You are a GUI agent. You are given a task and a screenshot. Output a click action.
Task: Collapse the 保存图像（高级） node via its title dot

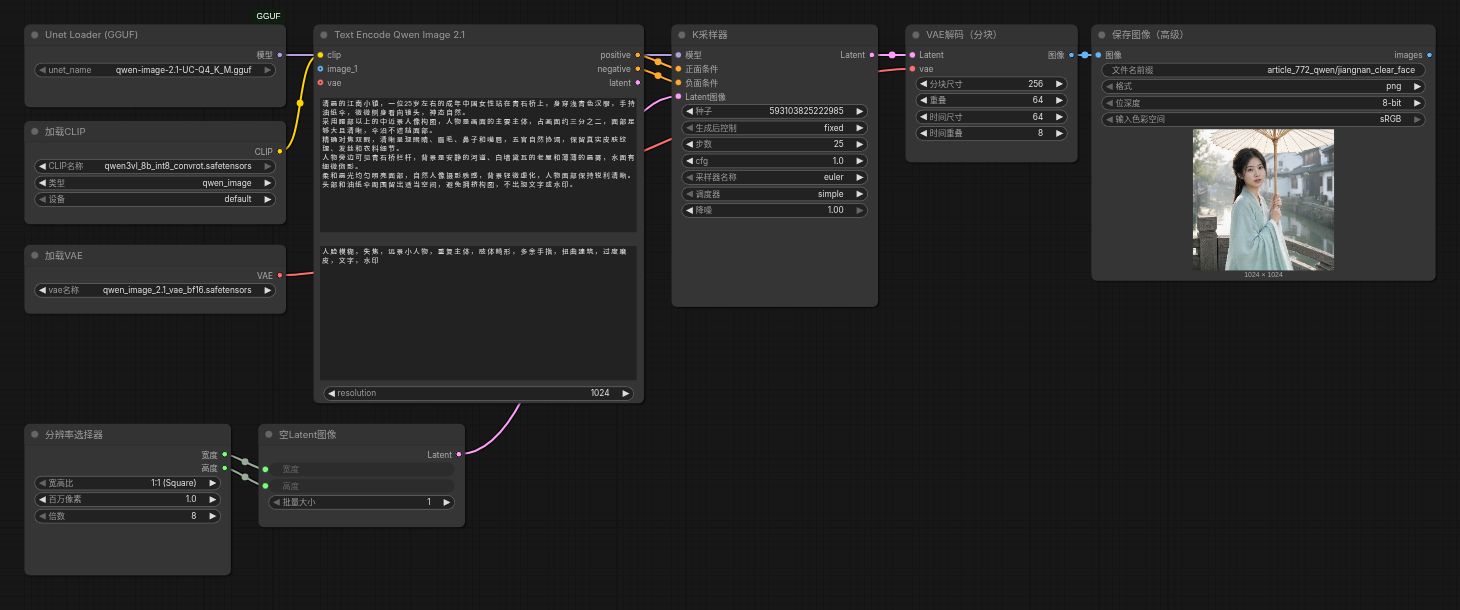click(x=1101, y=34)
